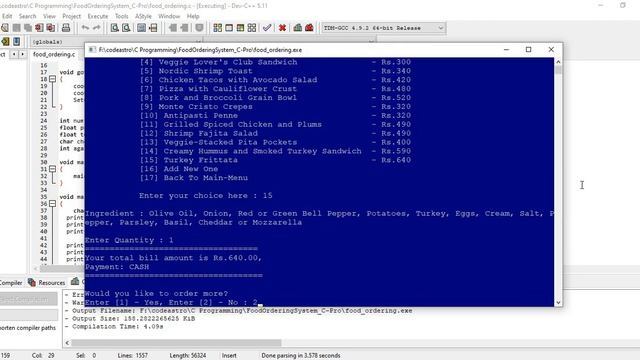Screen dimensions: 640x360
Task: Click the Undo arrow icon
Action: pyautogui.click(x=85, y=28)
